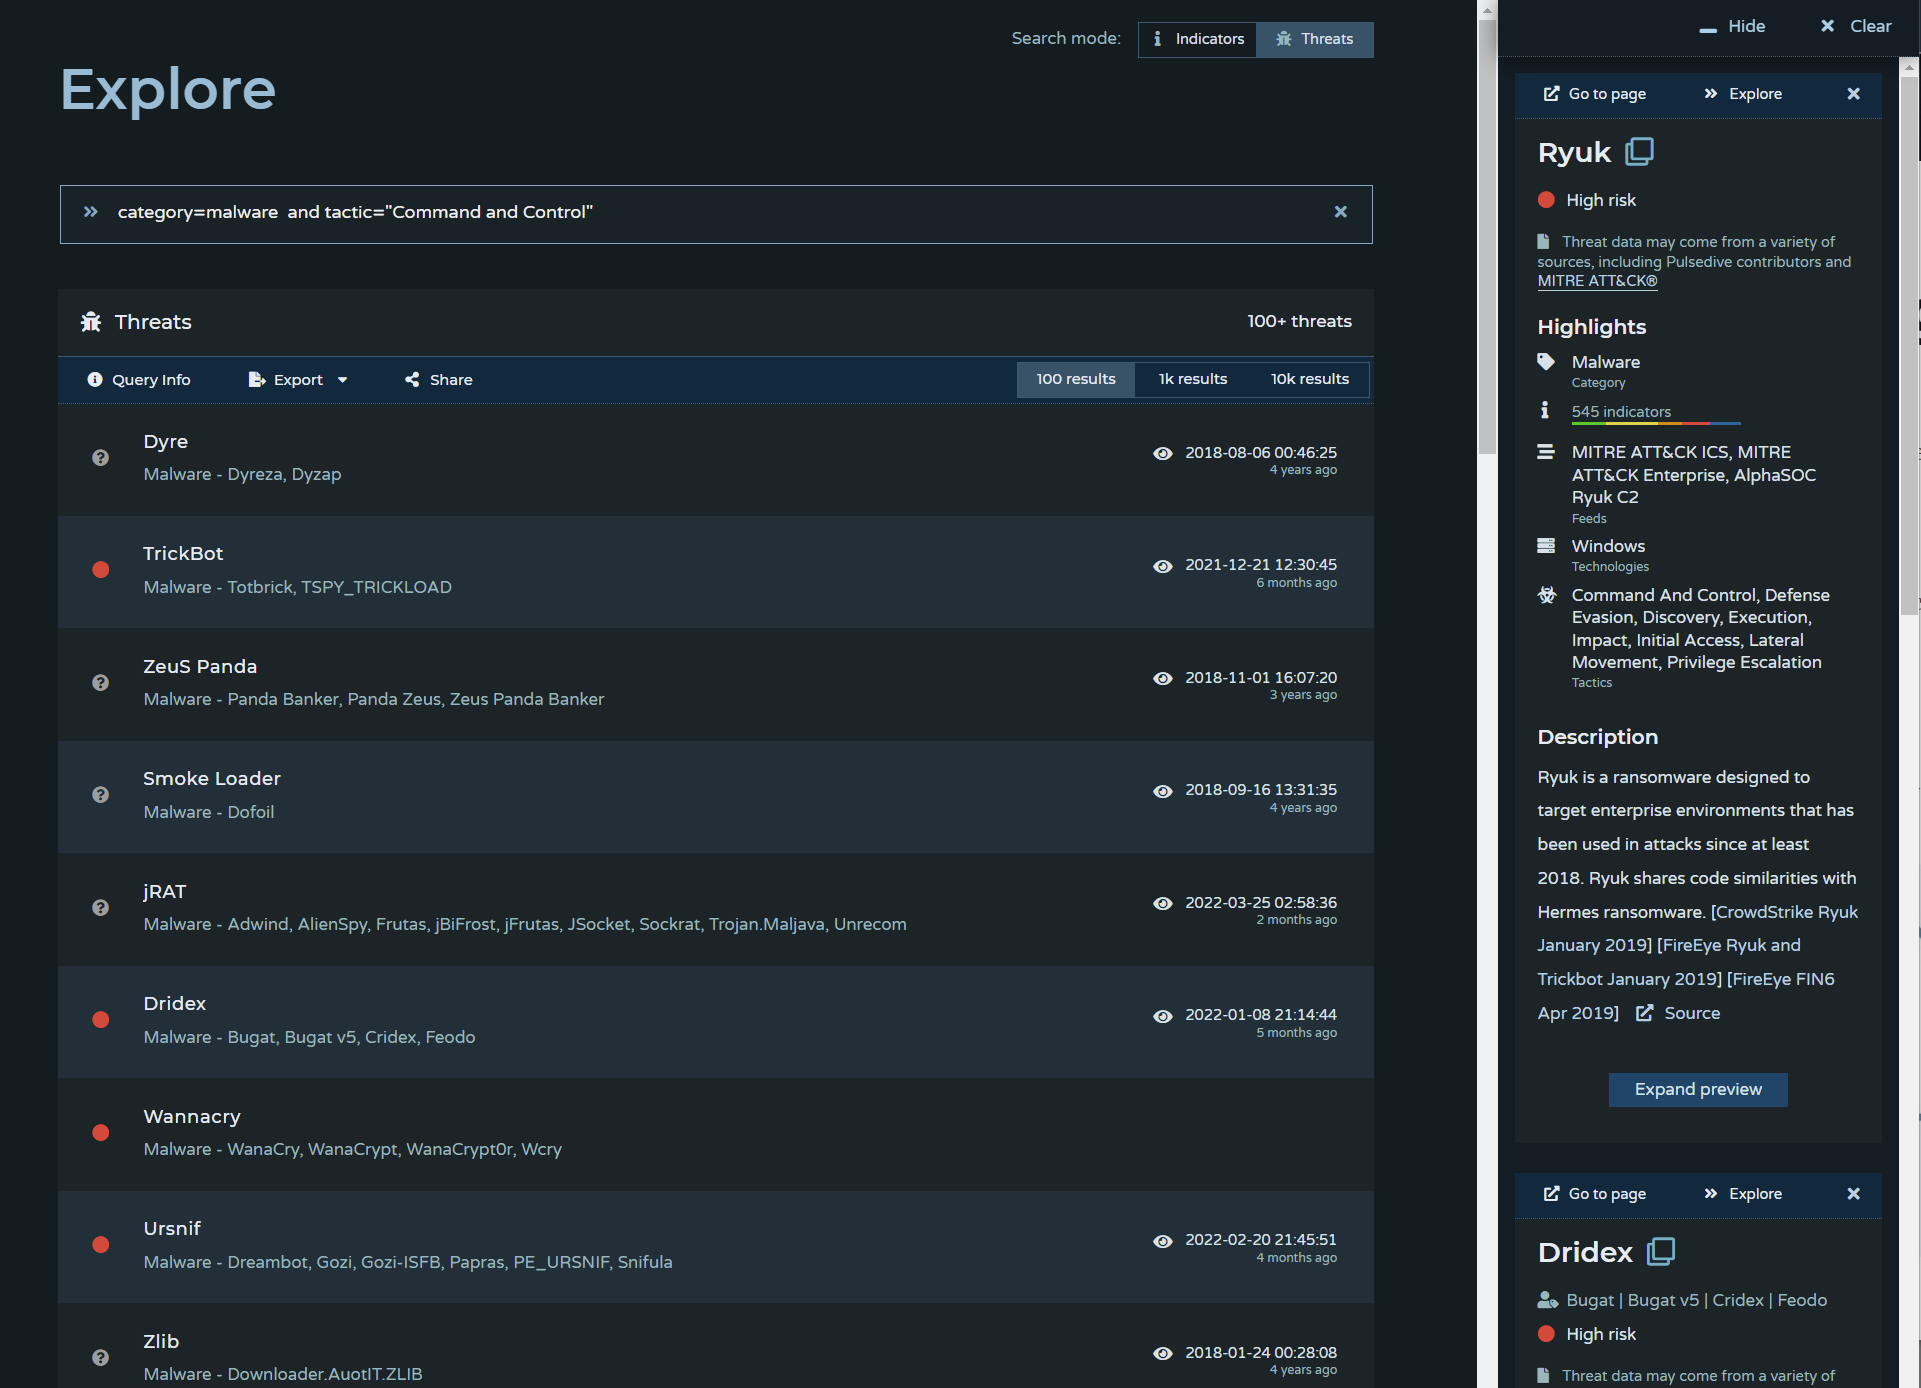Select the 1k results tab

[1193, 379]
